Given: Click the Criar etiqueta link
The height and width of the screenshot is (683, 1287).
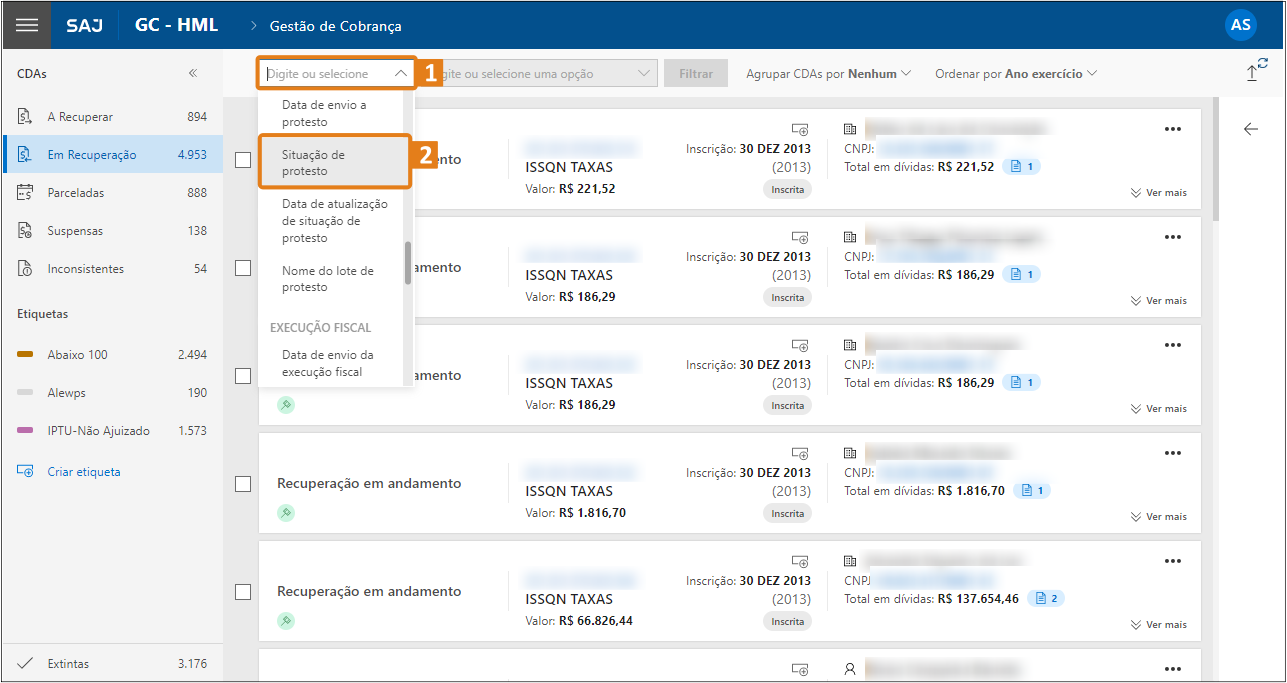Looking at the screenshot, I should tap(84, 472).
